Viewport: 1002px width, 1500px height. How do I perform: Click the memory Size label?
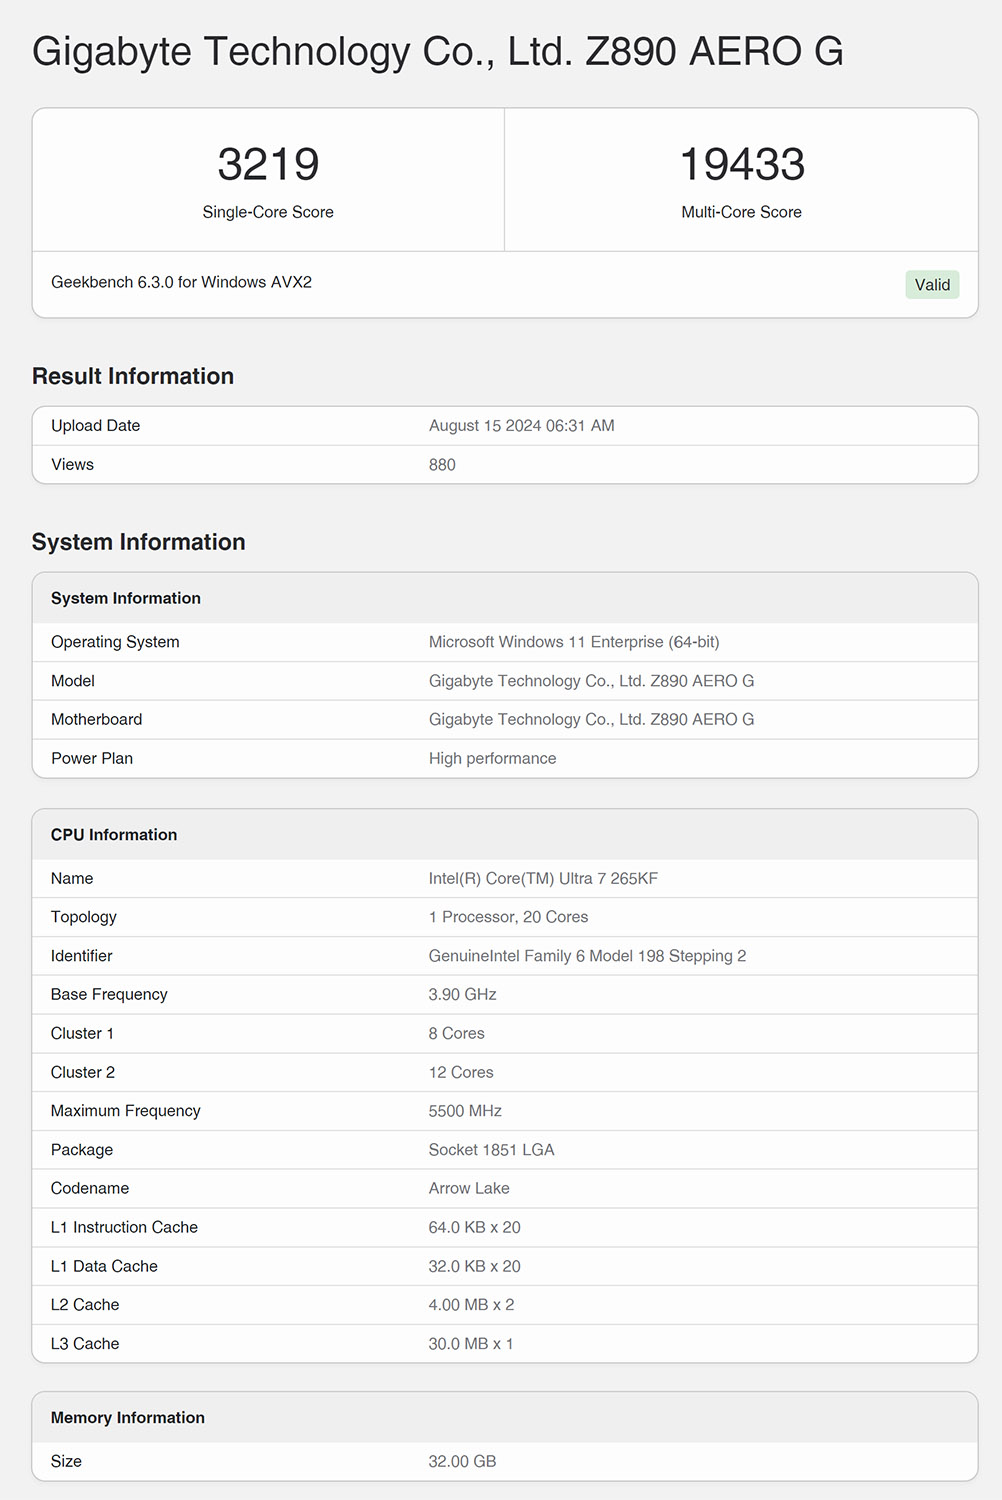pyautogui.click(x=67, y=1462)
